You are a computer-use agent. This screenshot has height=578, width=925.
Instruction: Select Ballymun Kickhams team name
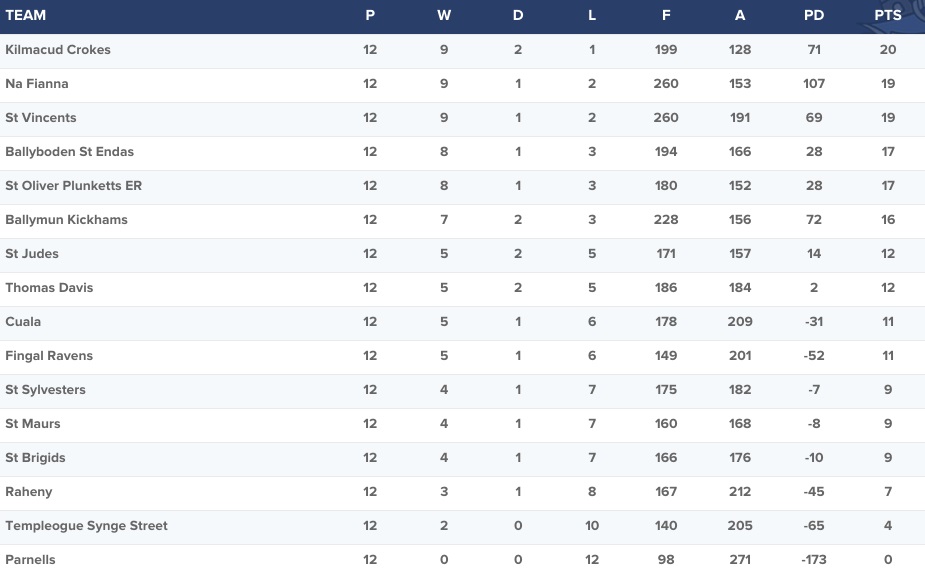pos(67,219)
